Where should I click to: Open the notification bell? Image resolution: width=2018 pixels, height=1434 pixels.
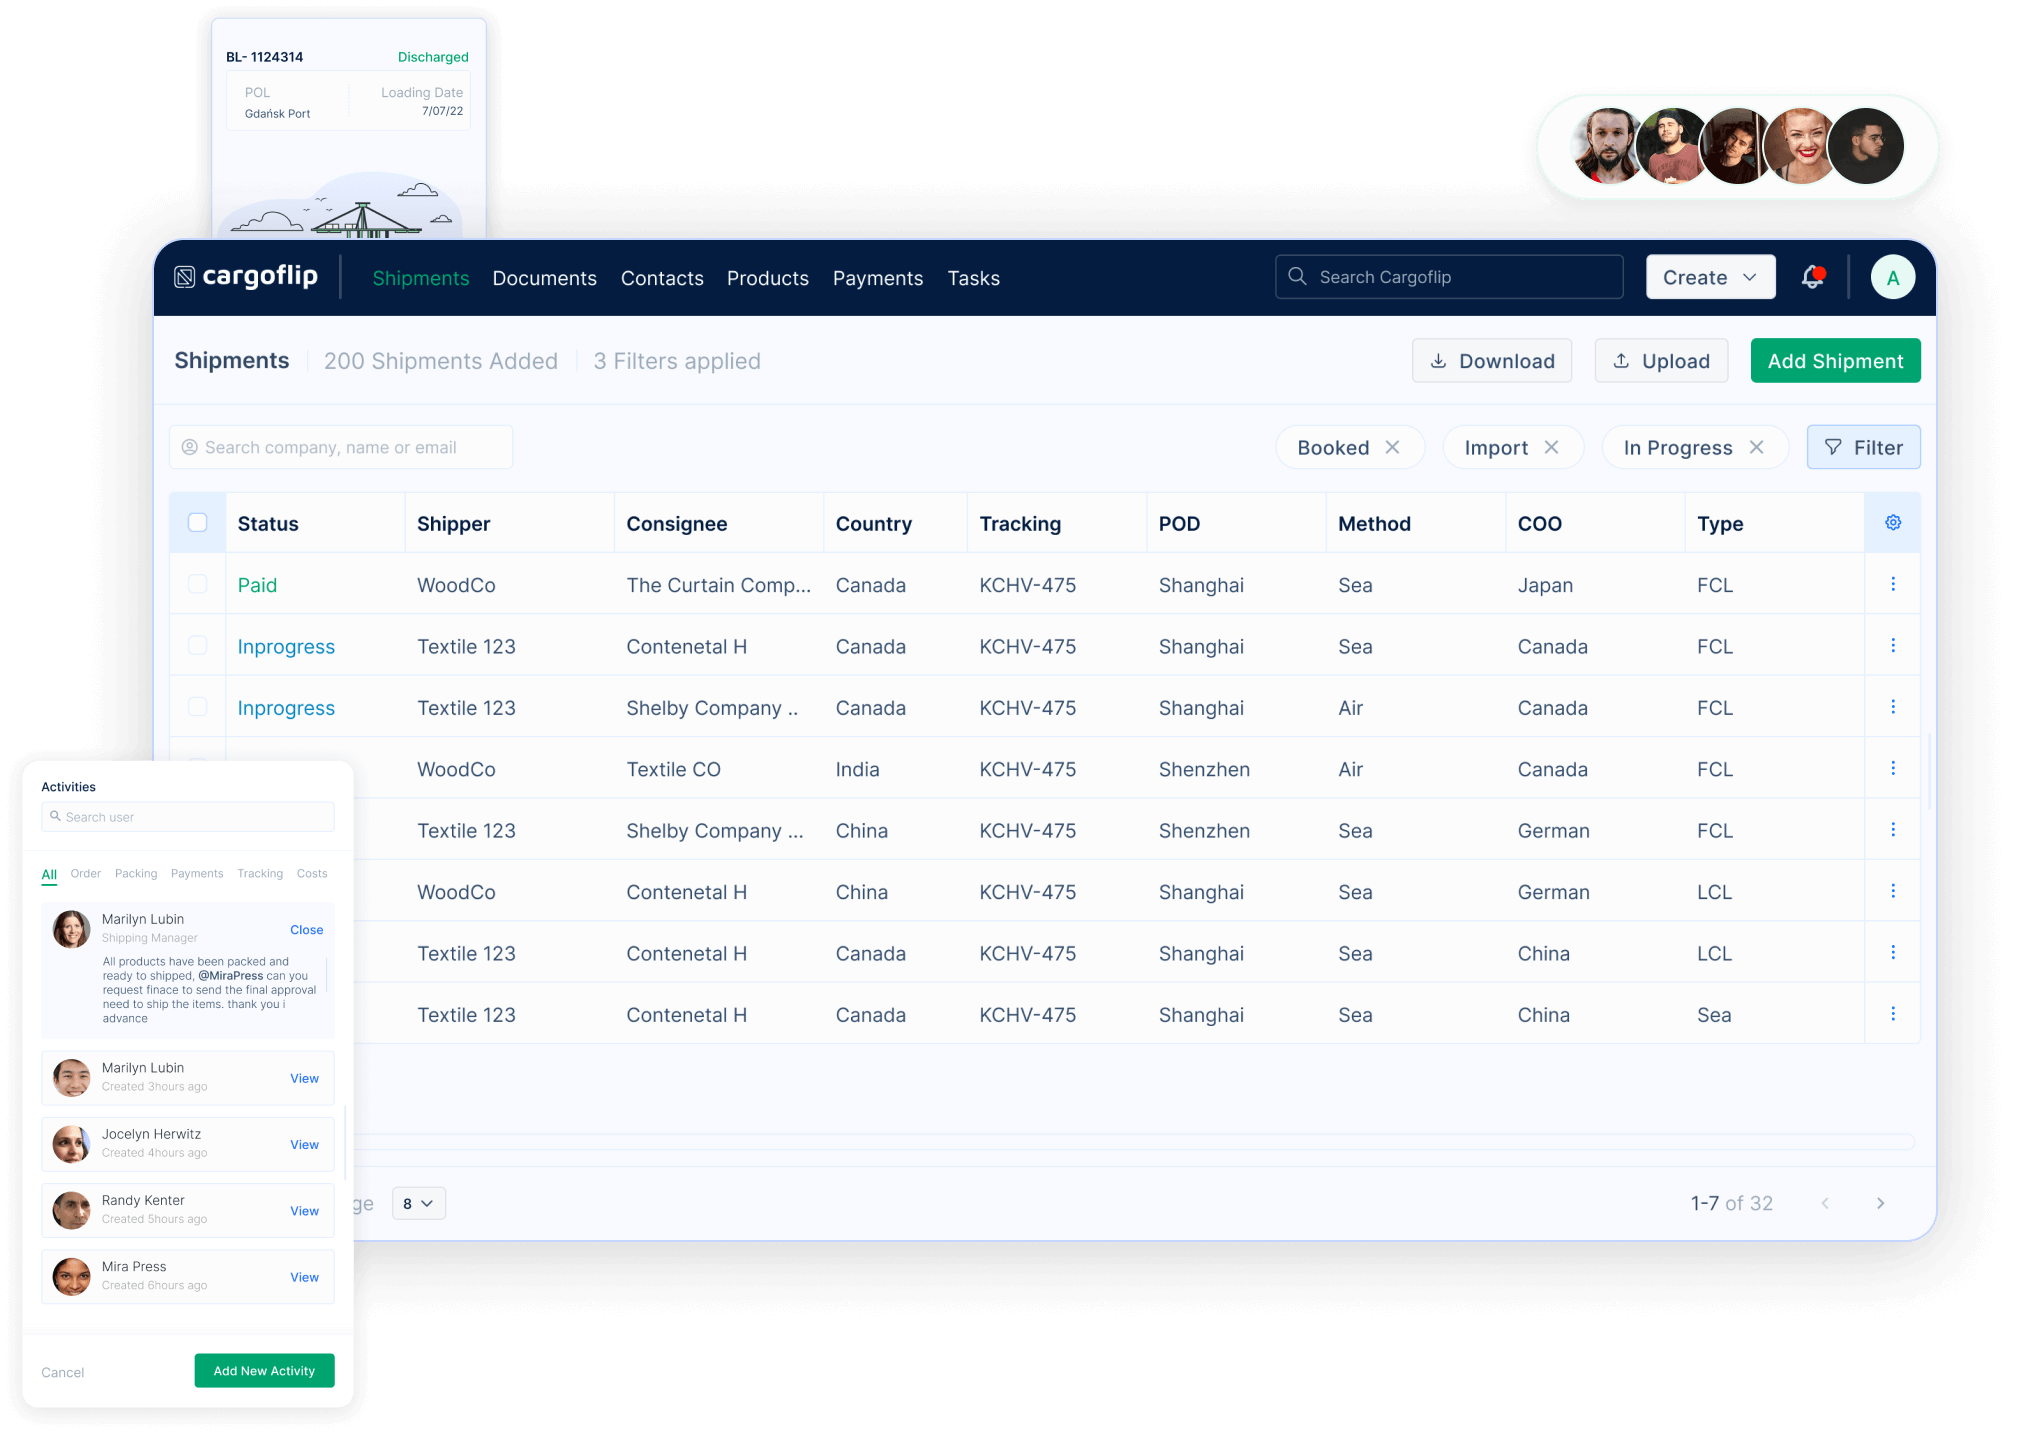click(1812, 277)
